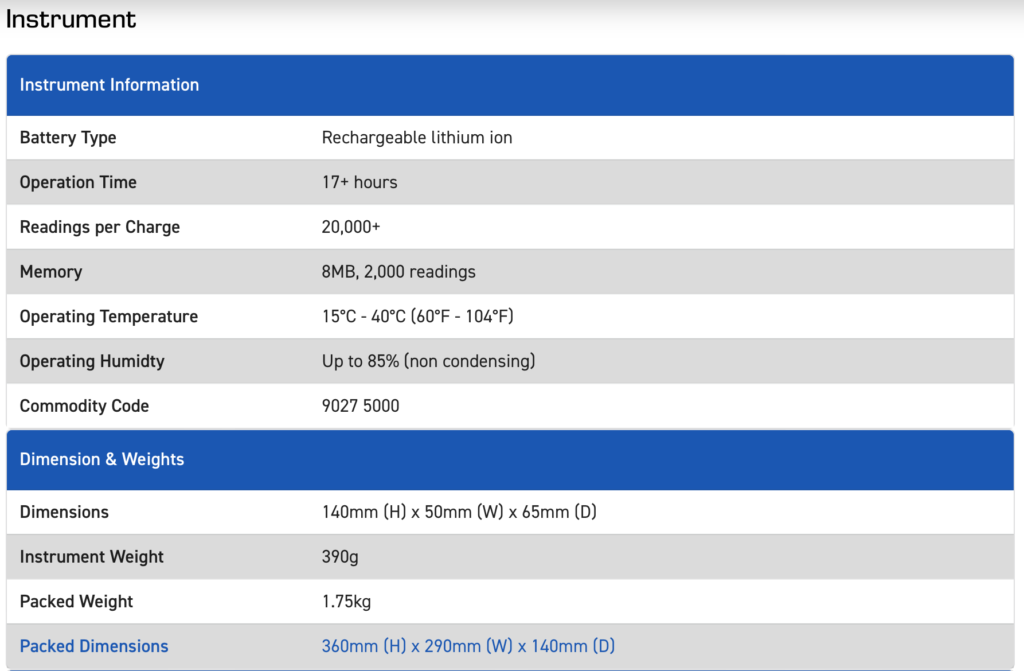The height and width of the screenshot is (671, 1024).
Task: Select the 20,000+ readings value
Action: click(x=350, y=227)
